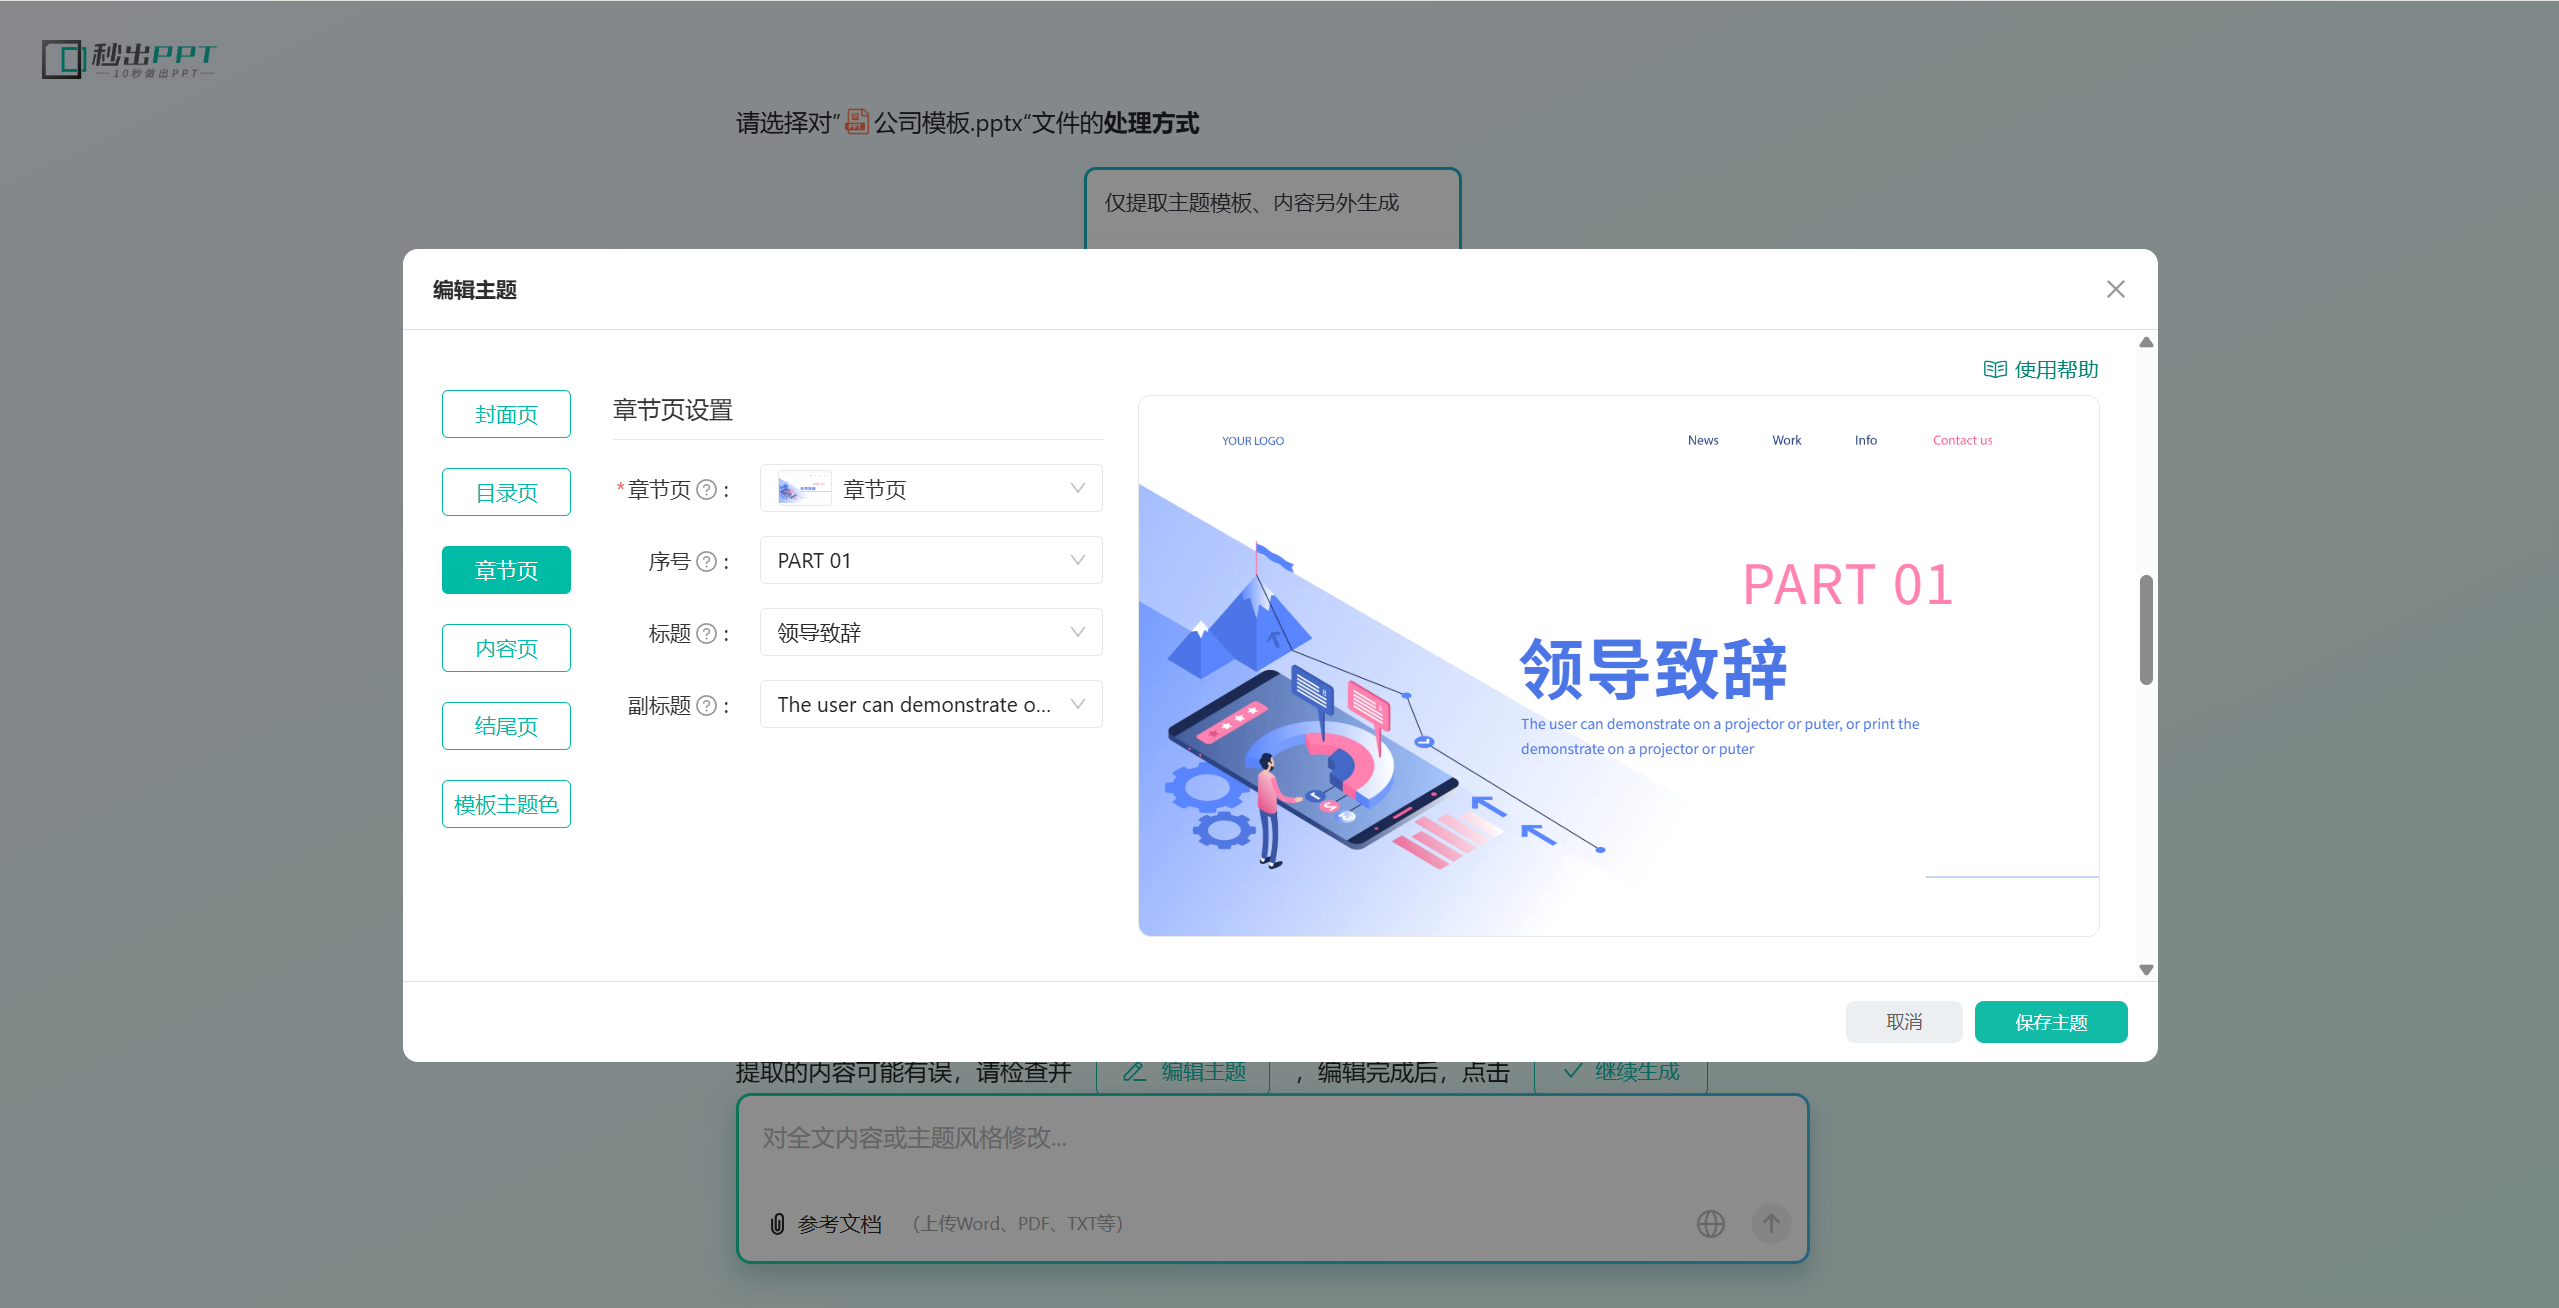This screenshot has width=2559, height=1308.
Task: Close the 编辑主题 dialog with X
Action: [2115, 290]
